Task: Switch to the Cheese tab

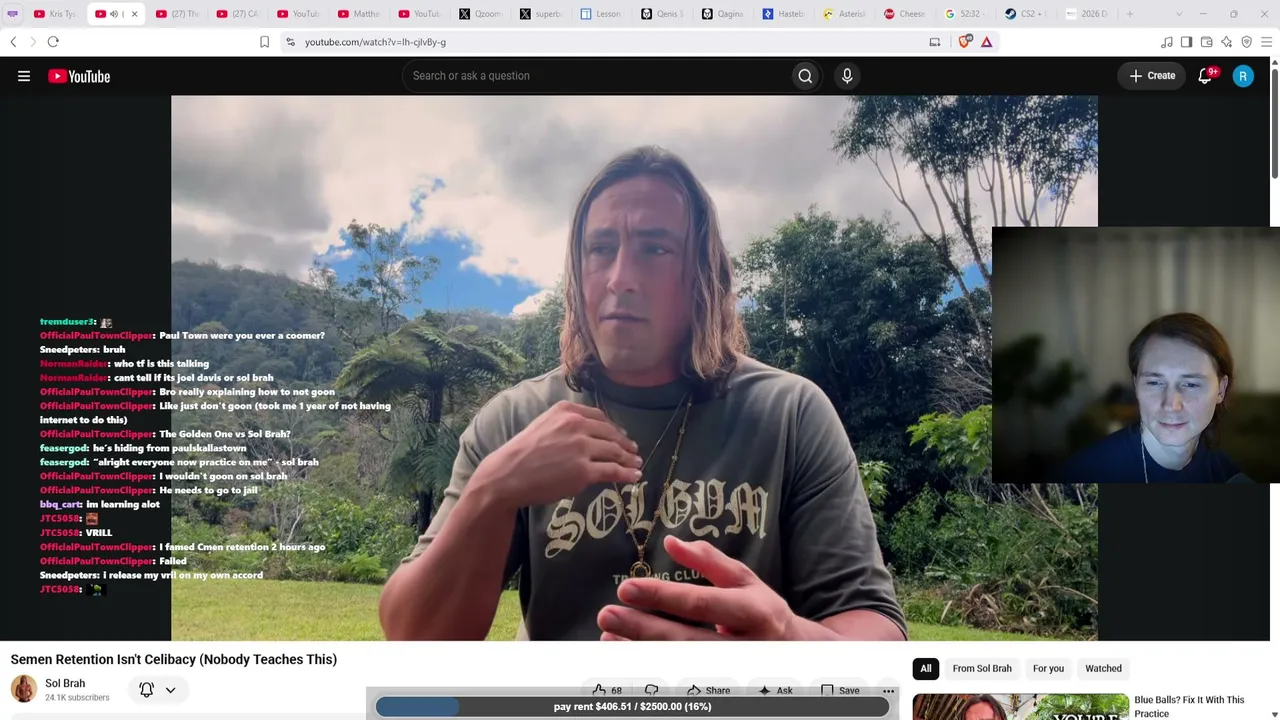Action: (x=904, y=14)
